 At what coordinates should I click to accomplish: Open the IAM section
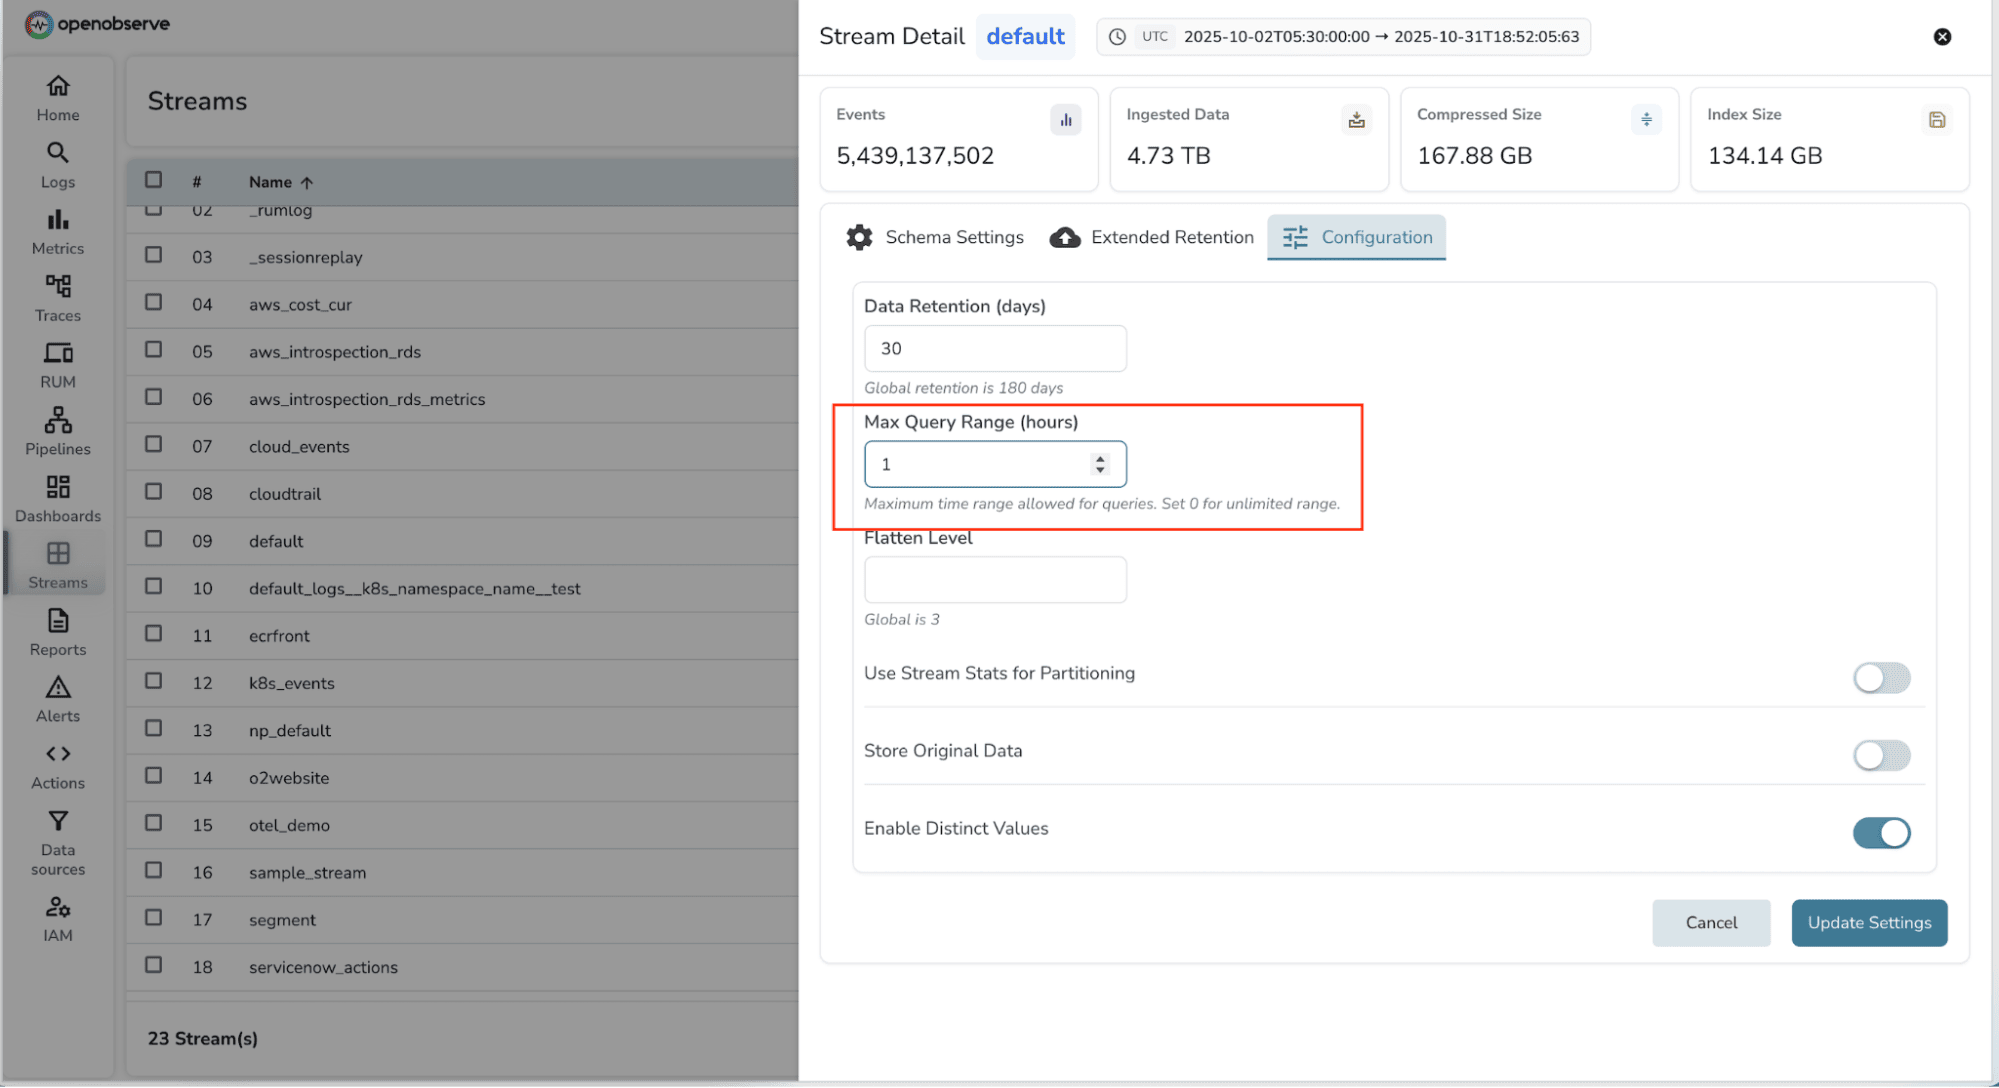[x=57, y=918]
